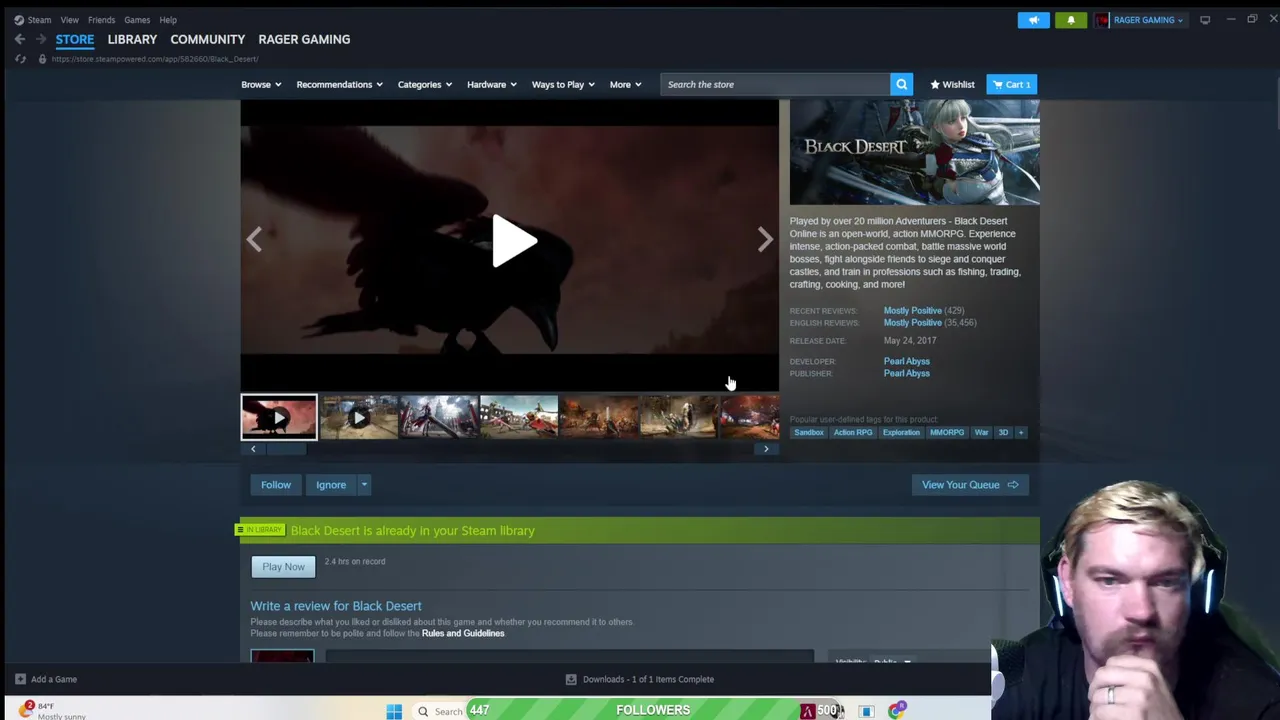The width and height of the screenshot is (1280, 720).
Task: Open English Mostly Positive reviews link
Action: [912, 322]
